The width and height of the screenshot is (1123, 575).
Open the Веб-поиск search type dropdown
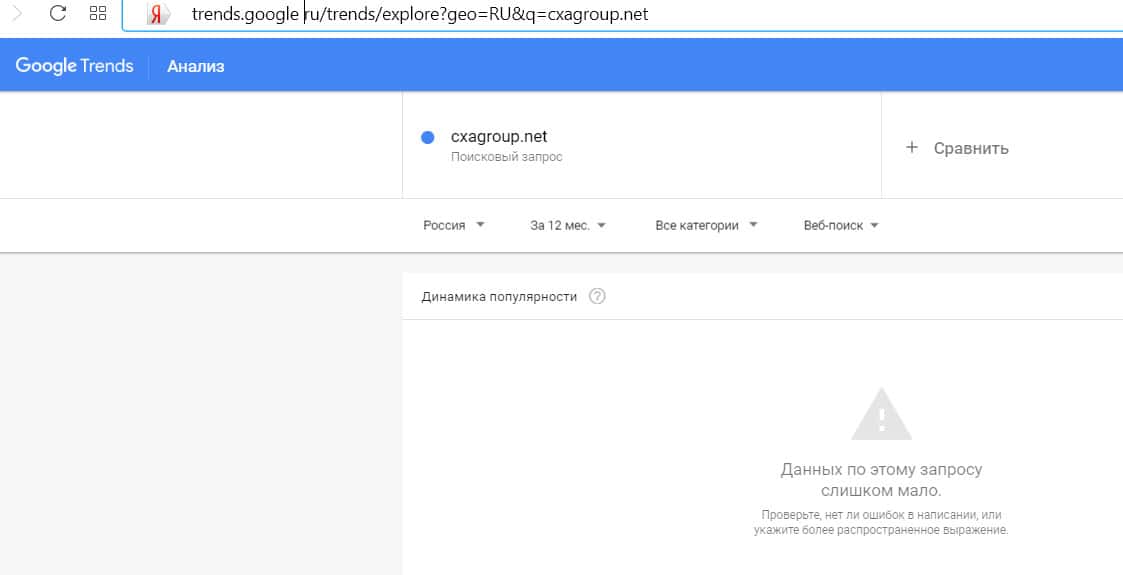coord(841,225)
